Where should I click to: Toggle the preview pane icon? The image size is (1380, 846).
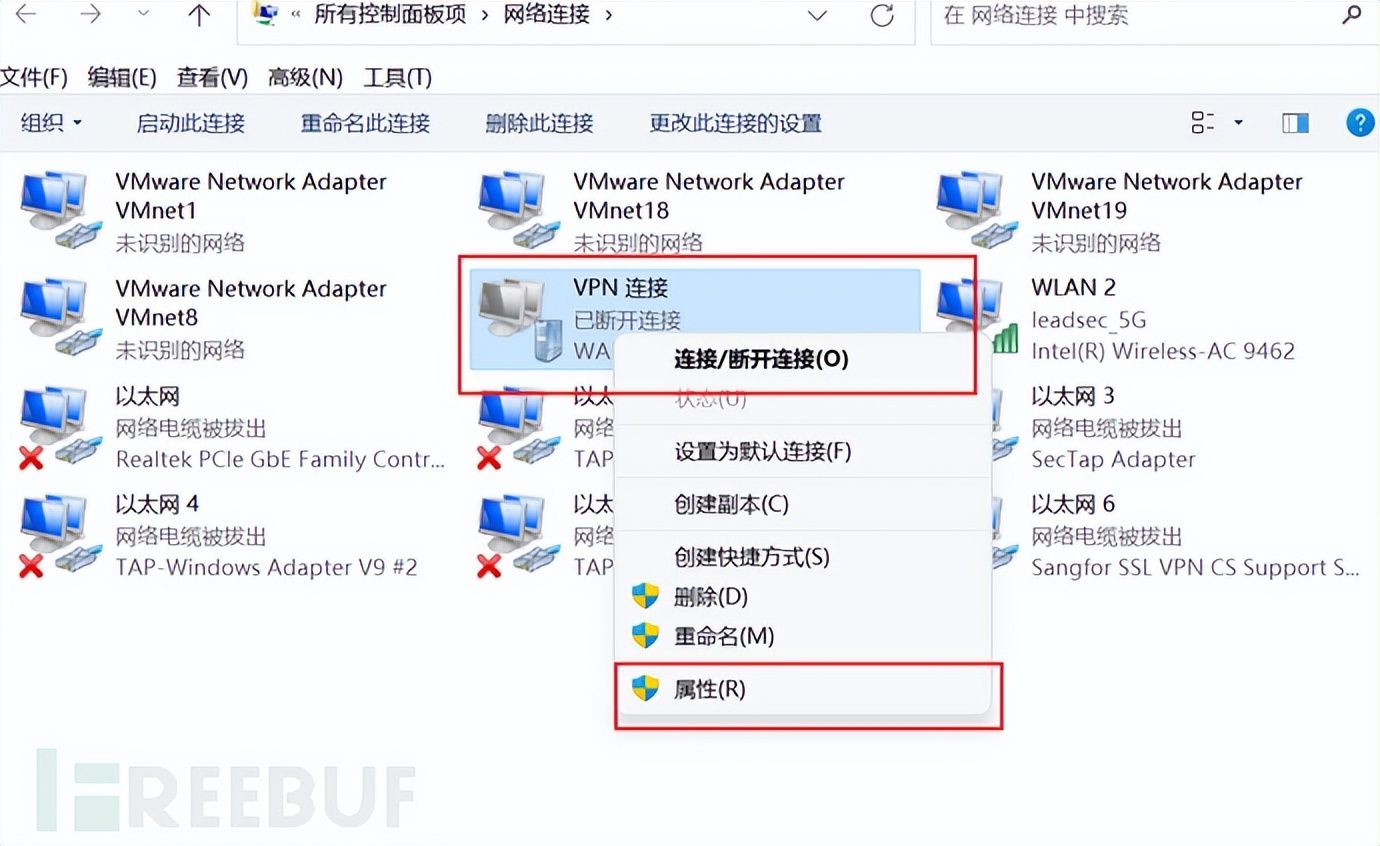[1296, 123]
